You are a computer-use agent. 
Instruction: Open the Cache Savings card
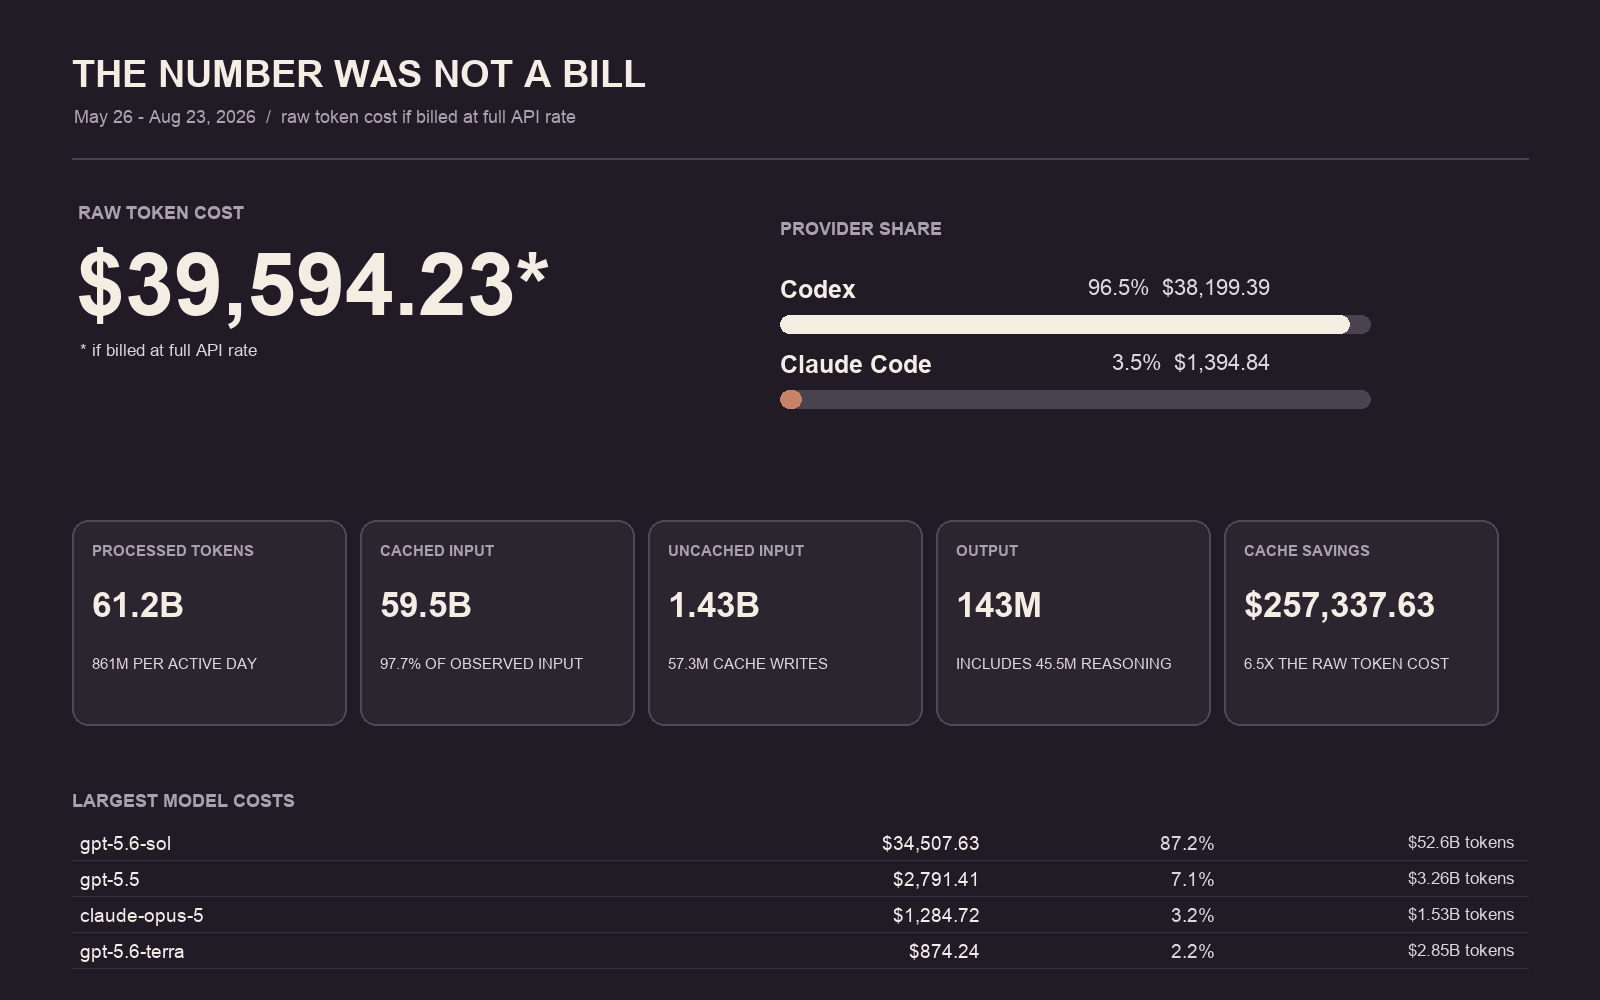[1361, 623]
